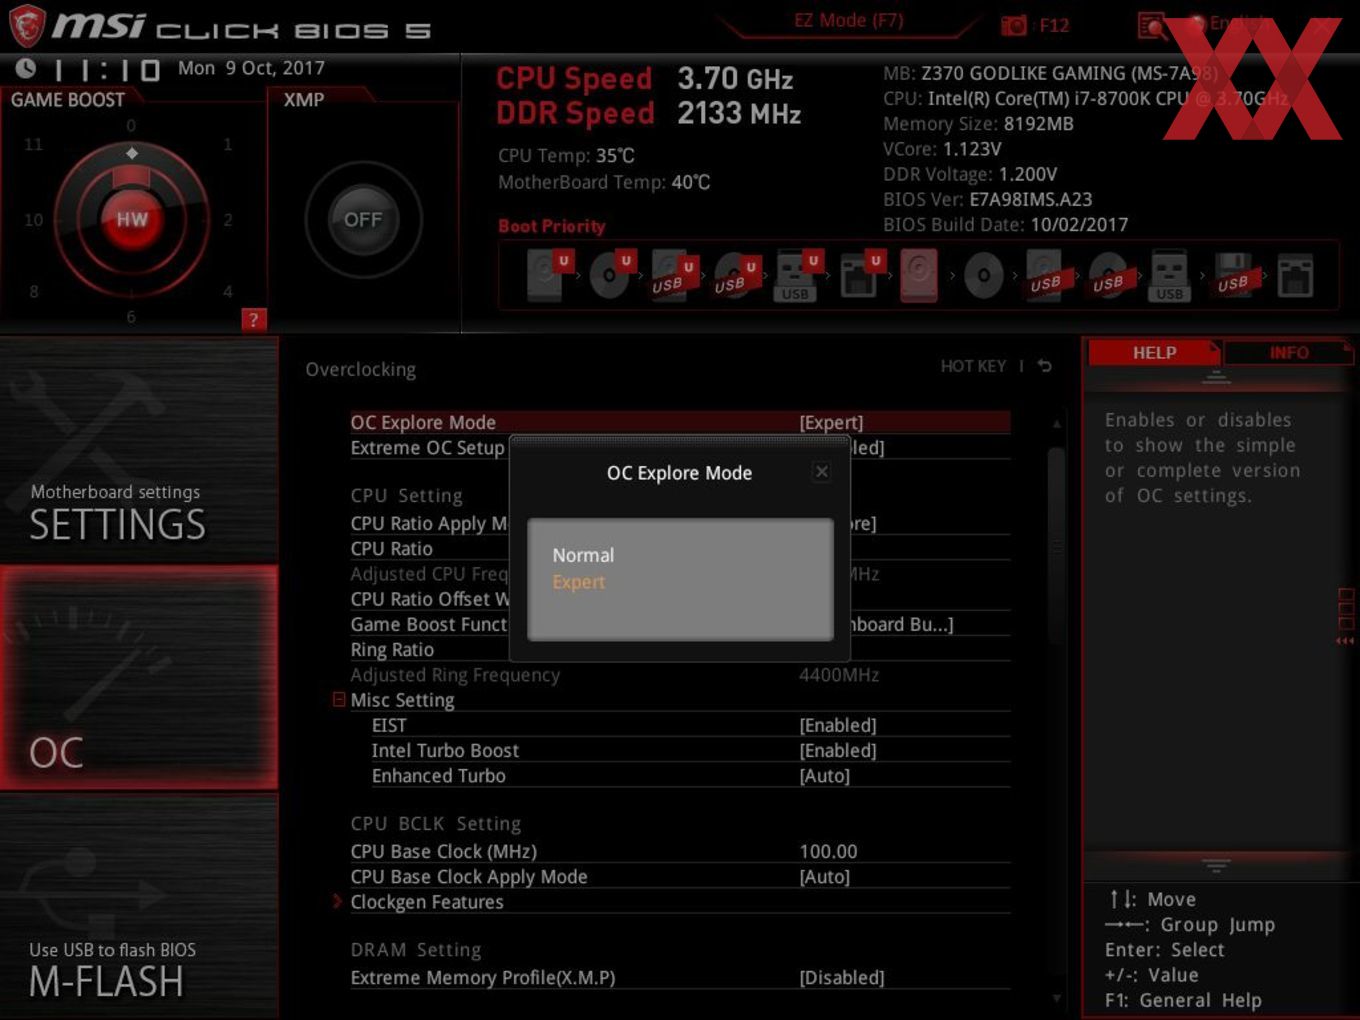
Task: Open the M-FLASH BIOS flash section
Action: [139, 906]
